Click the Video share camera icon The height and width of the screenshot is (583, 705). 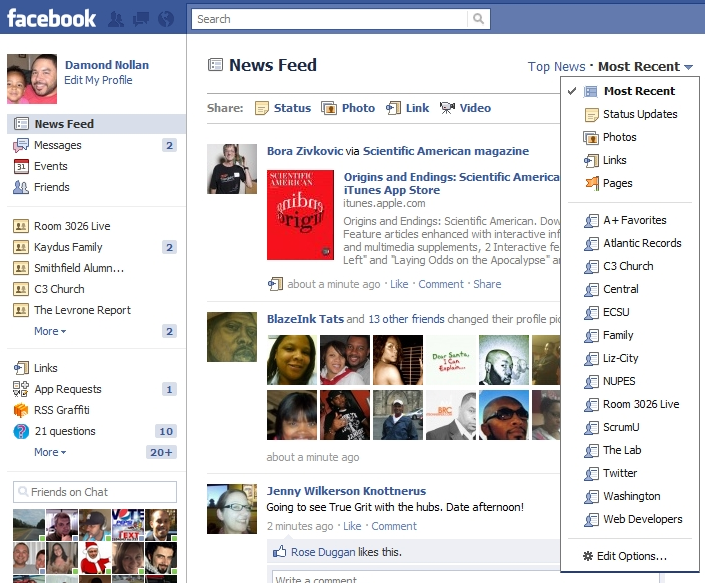pyautogui.click(x=447, y=108)
